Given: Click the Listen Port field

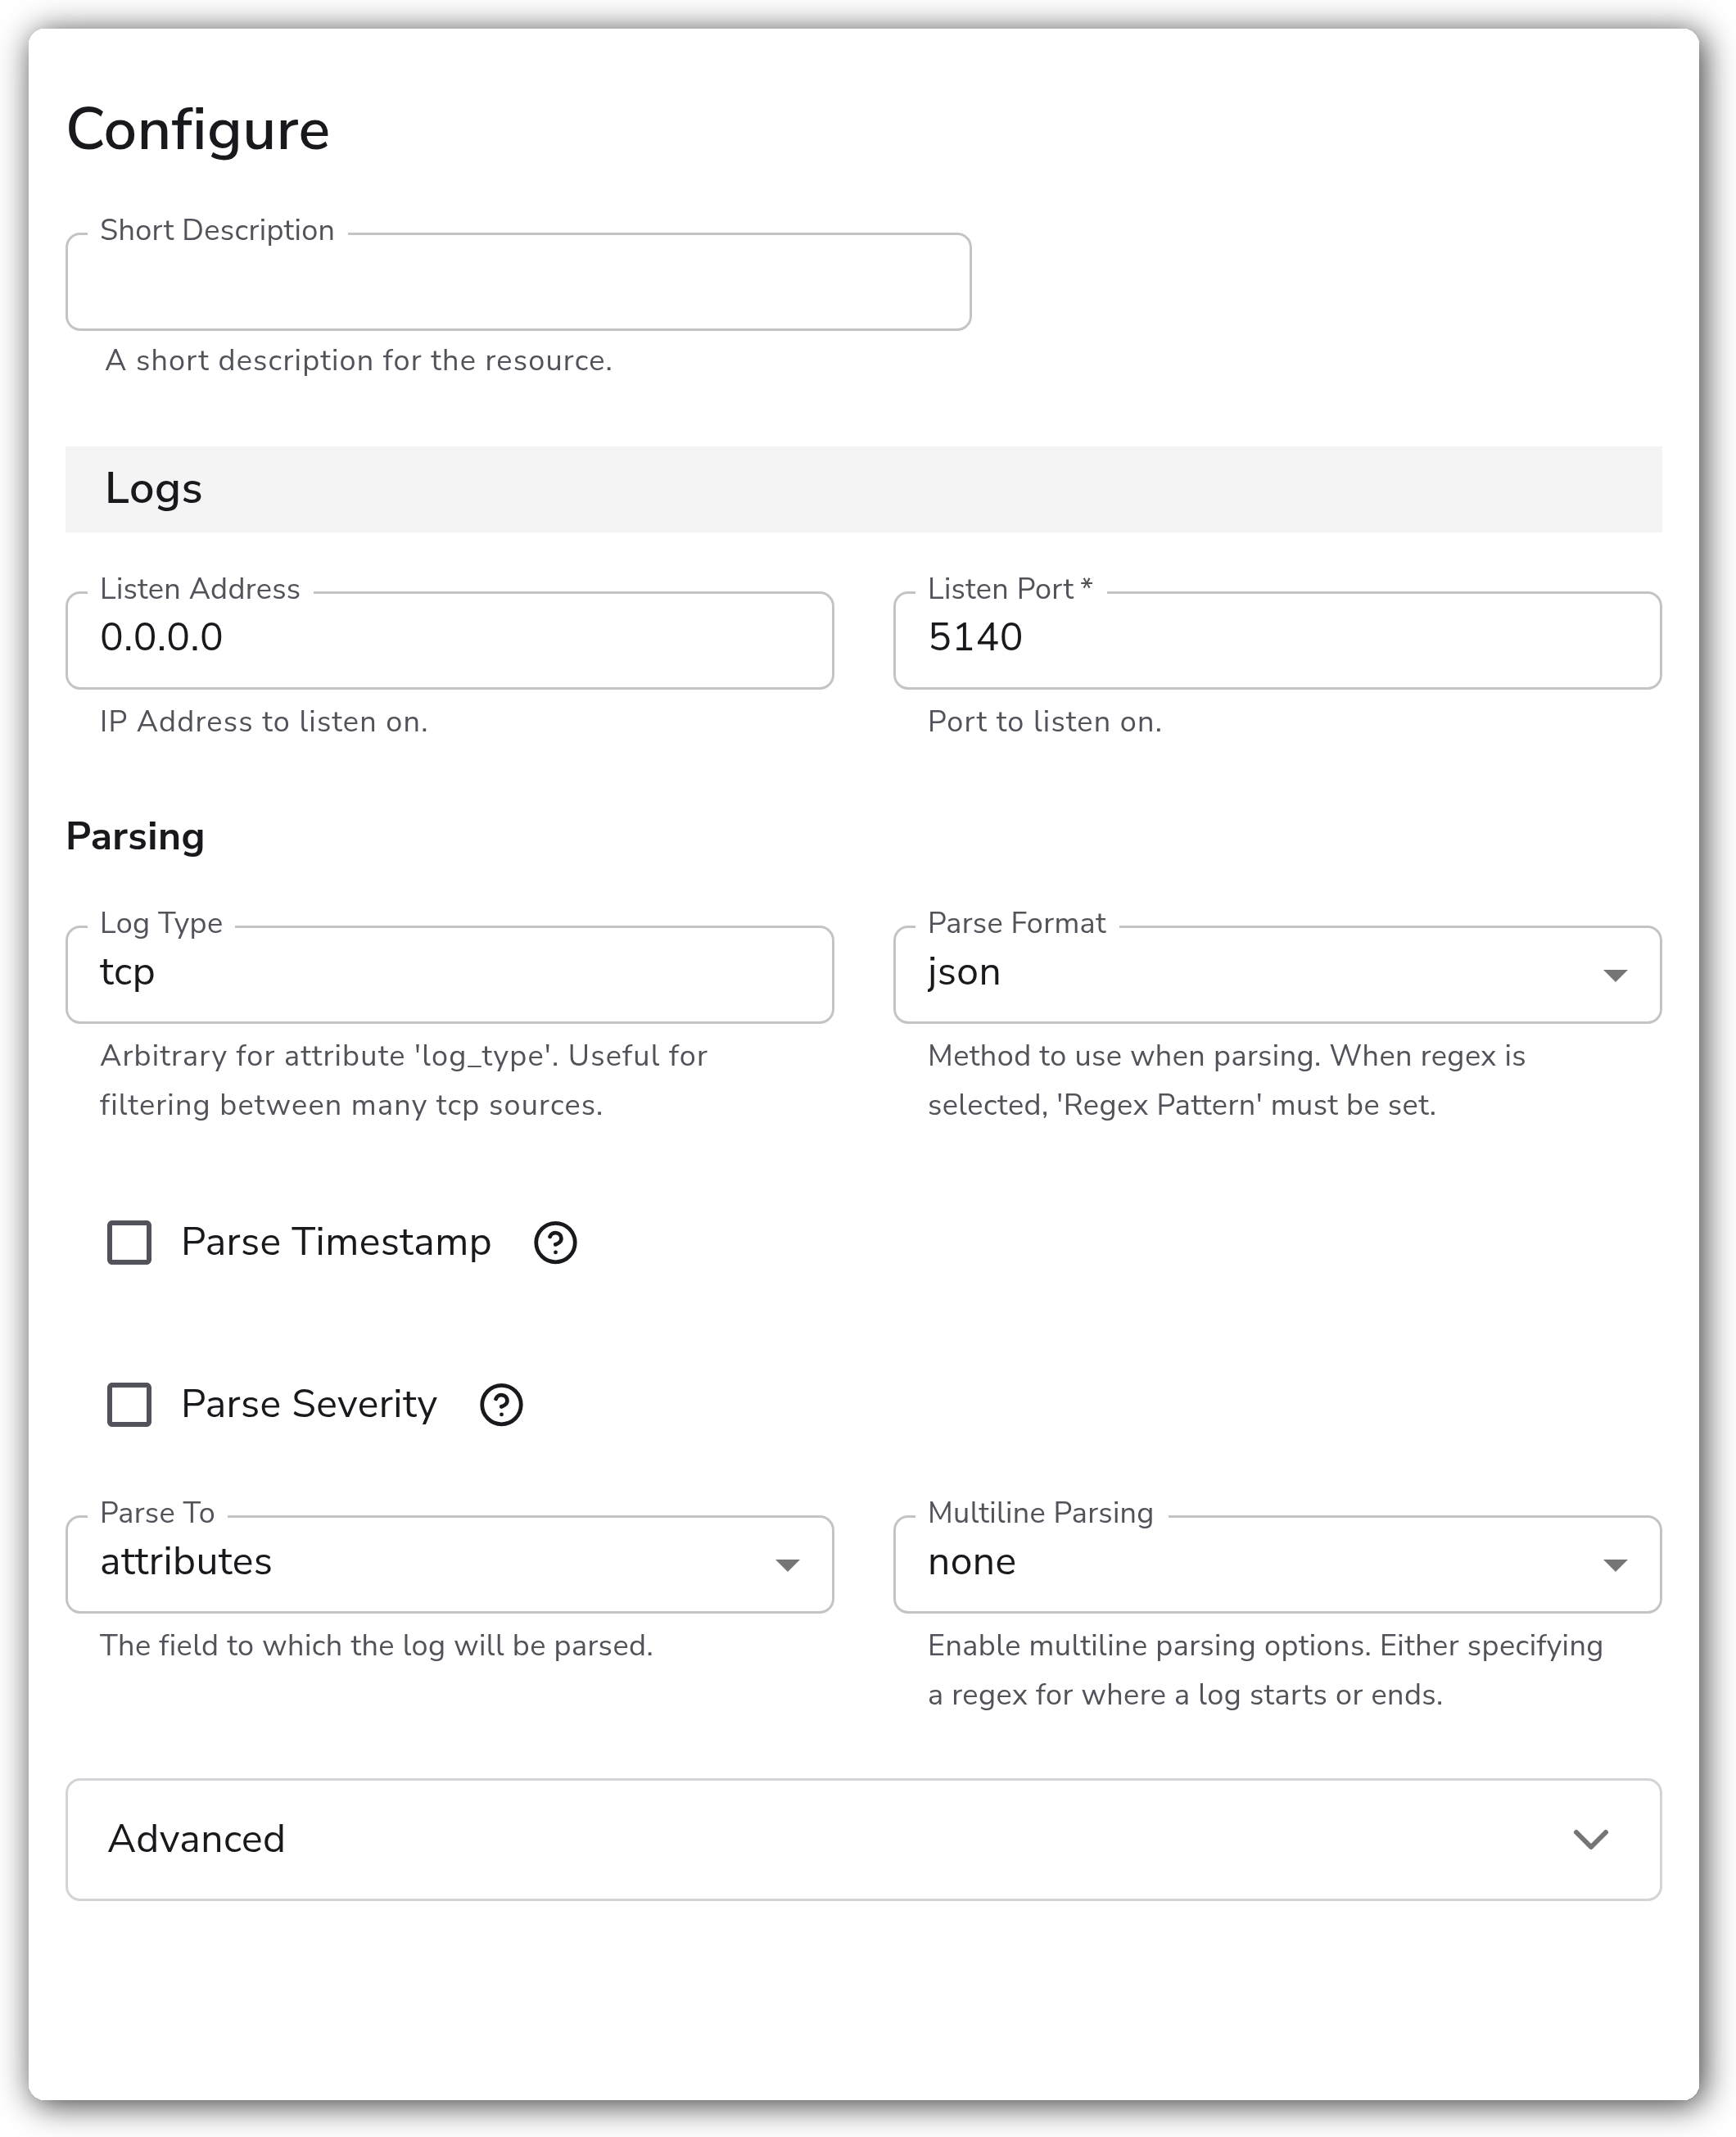Looking at the screenshot, I should [1277, 640].
